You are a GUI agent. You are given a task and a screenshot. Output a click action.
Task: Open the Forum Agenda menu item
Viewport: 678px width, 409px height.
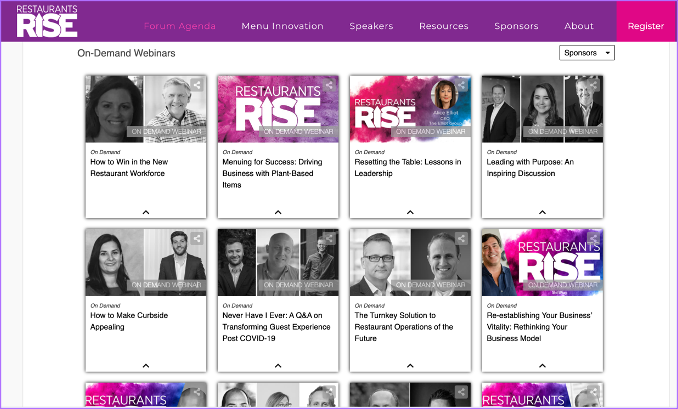179,26
